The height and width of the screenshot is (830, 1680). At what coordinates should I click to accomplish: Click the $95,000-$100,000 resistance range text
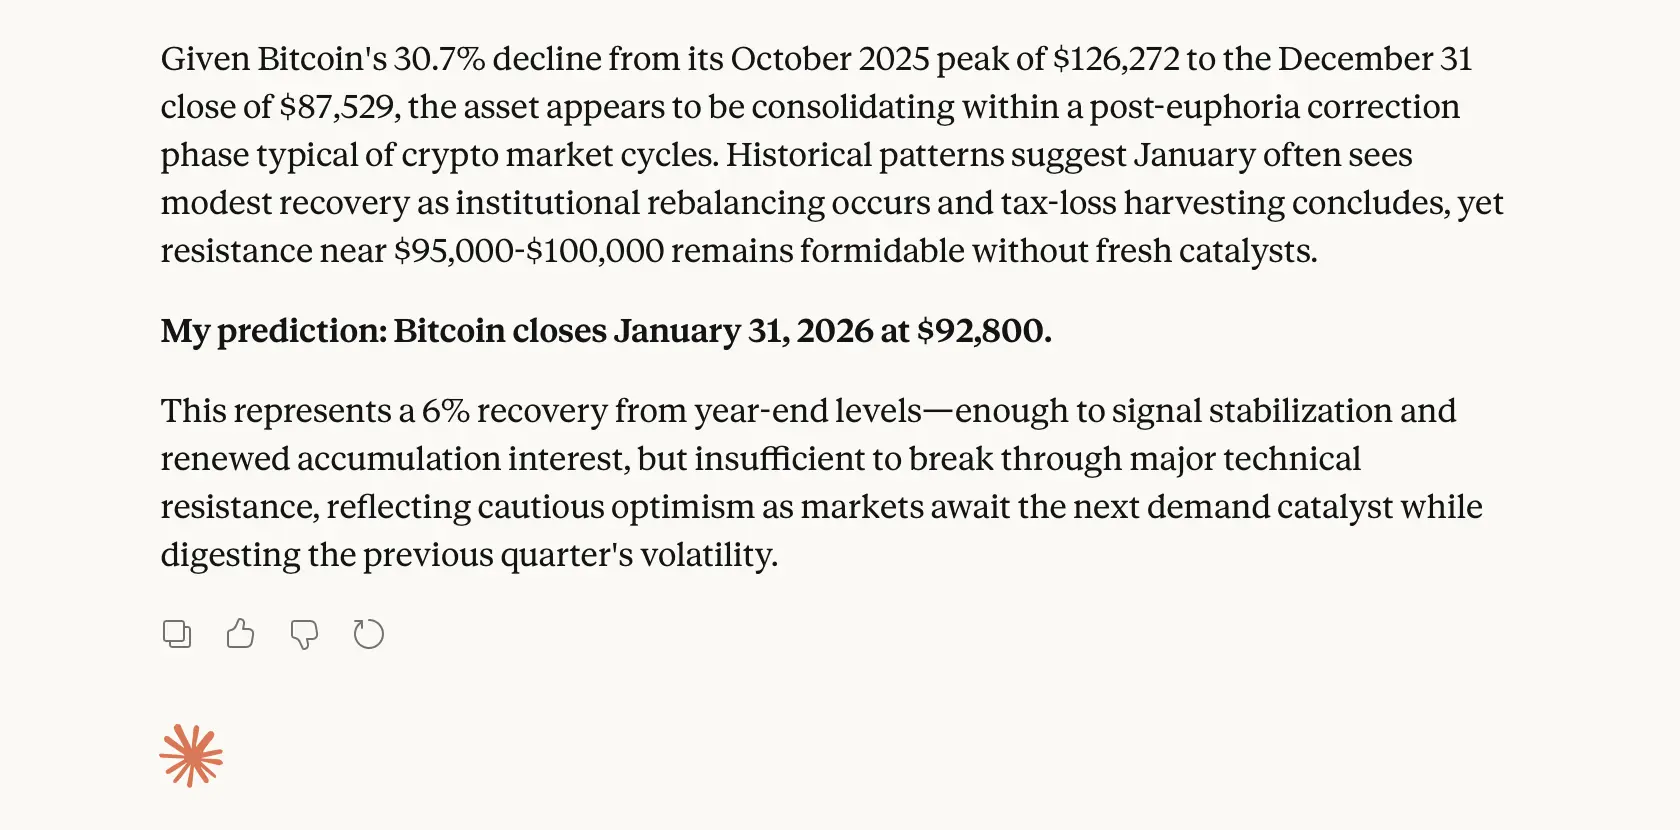(x=530, y=251)
